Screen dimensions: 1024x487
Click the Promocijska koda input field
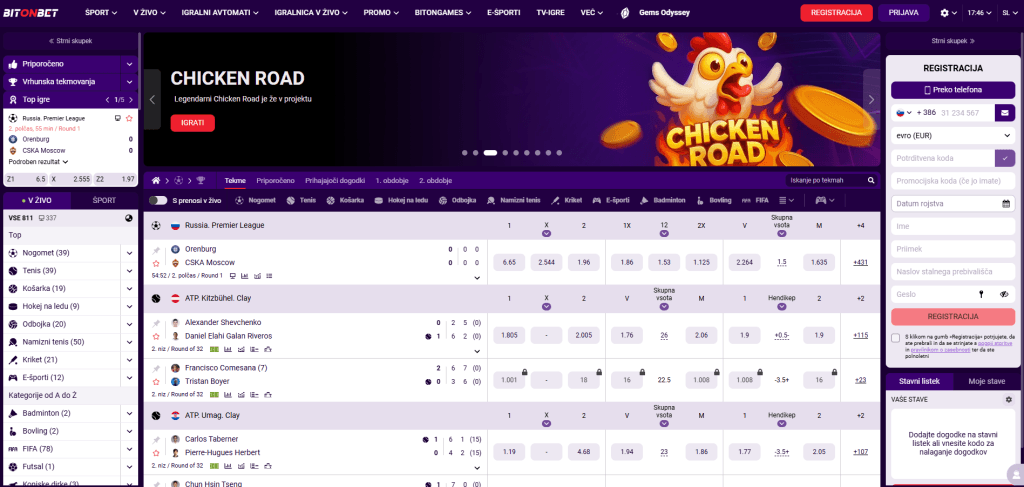953,181
